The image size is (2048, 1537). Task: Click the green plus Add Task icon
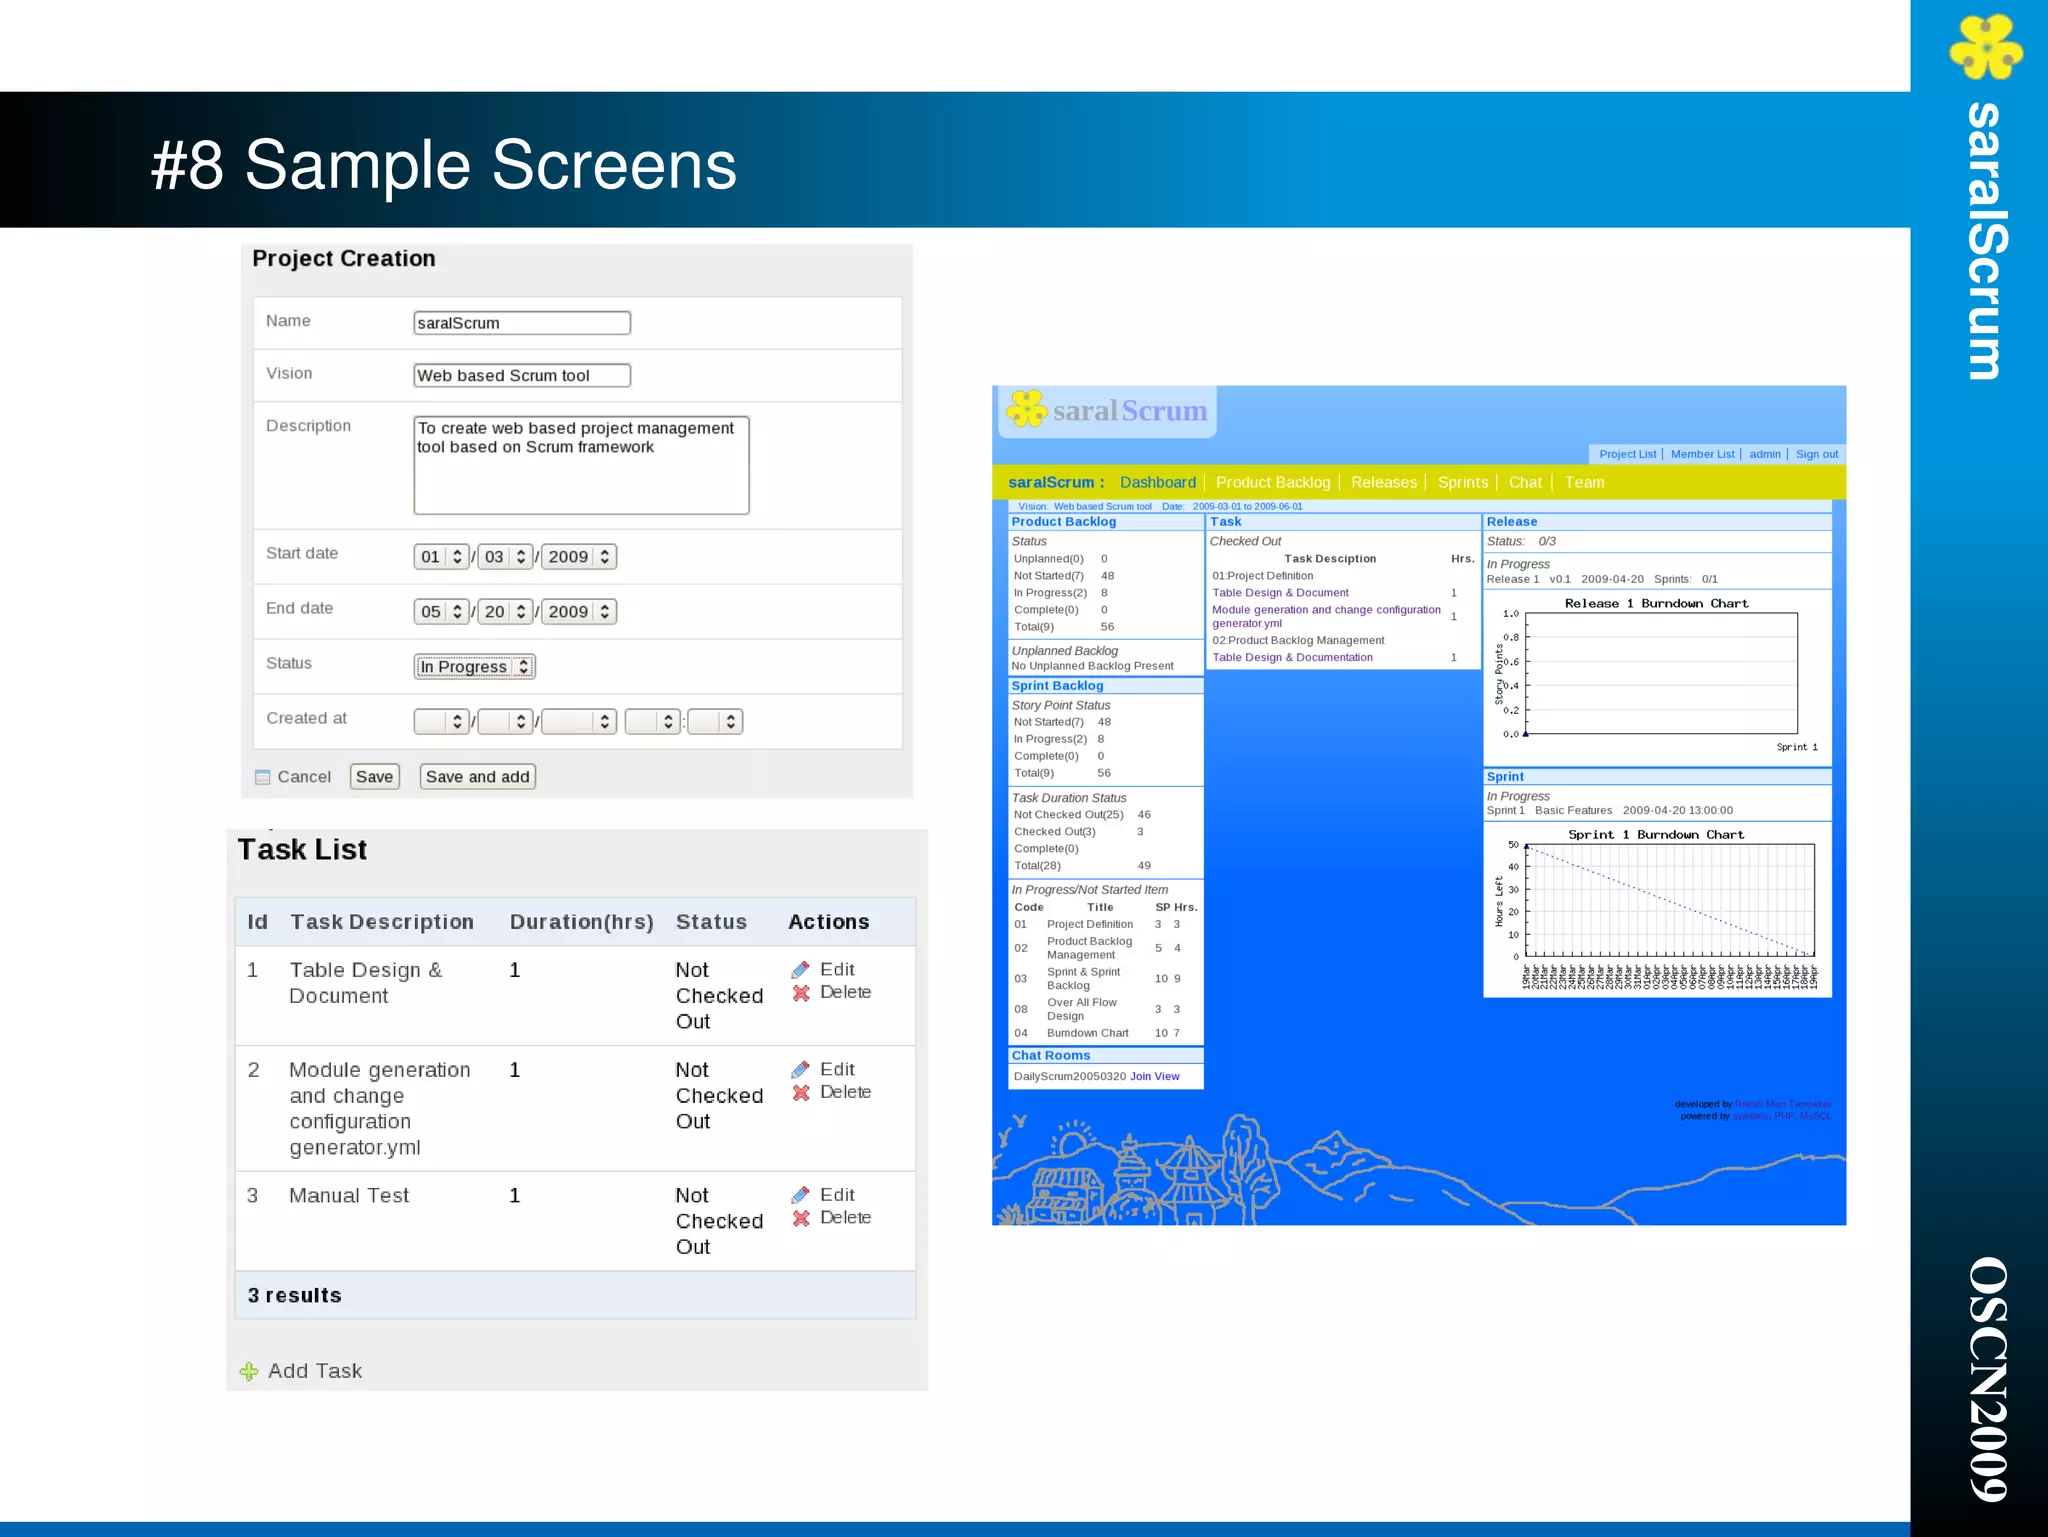click(249, 1372)
